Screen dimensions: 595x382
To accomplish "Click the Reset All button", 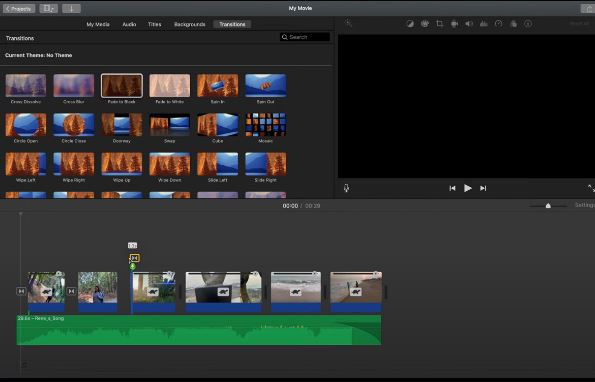I will click(579, 24).
